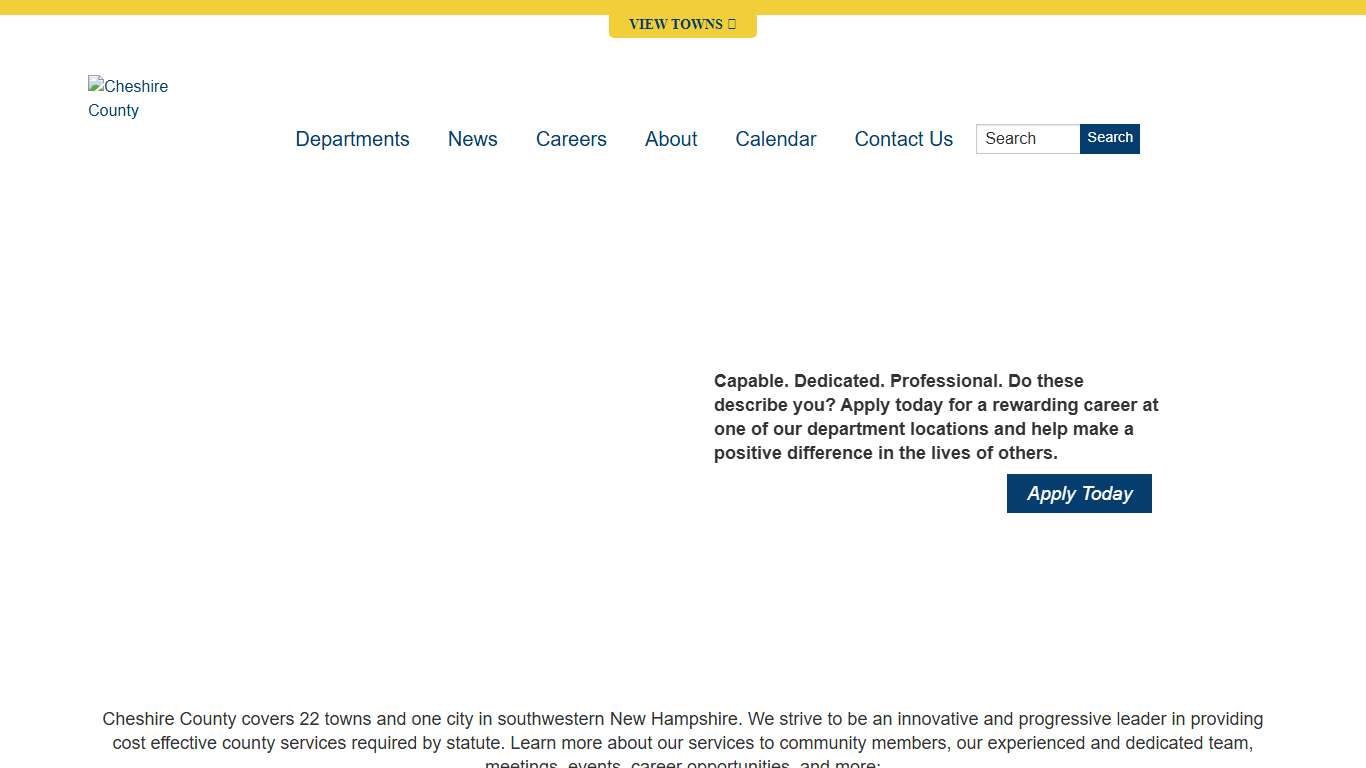The width and height of the screenshot is (1366, 768).
Task: Click the arrow icon beside View Towns
Action: (x=732, y=24)
